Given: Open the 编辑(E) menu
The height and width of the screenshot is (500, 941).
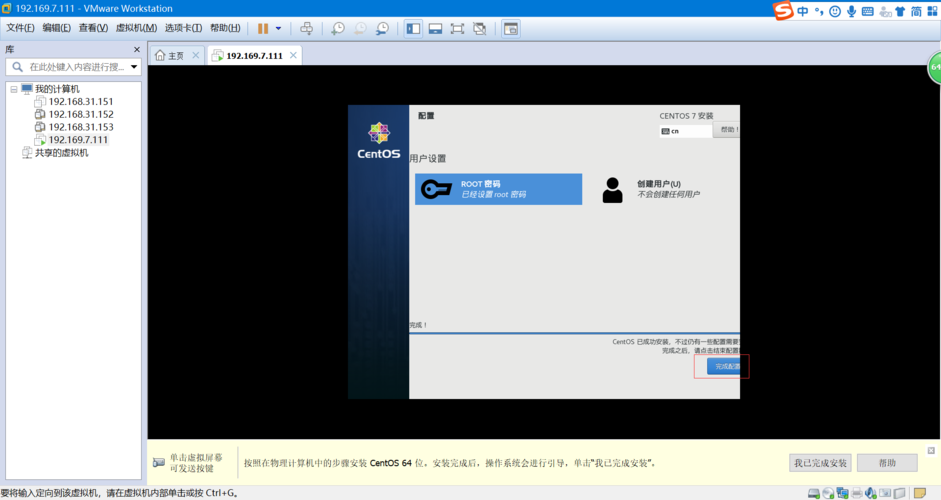Looking at the screenshot, I should [x=56, y=28].
